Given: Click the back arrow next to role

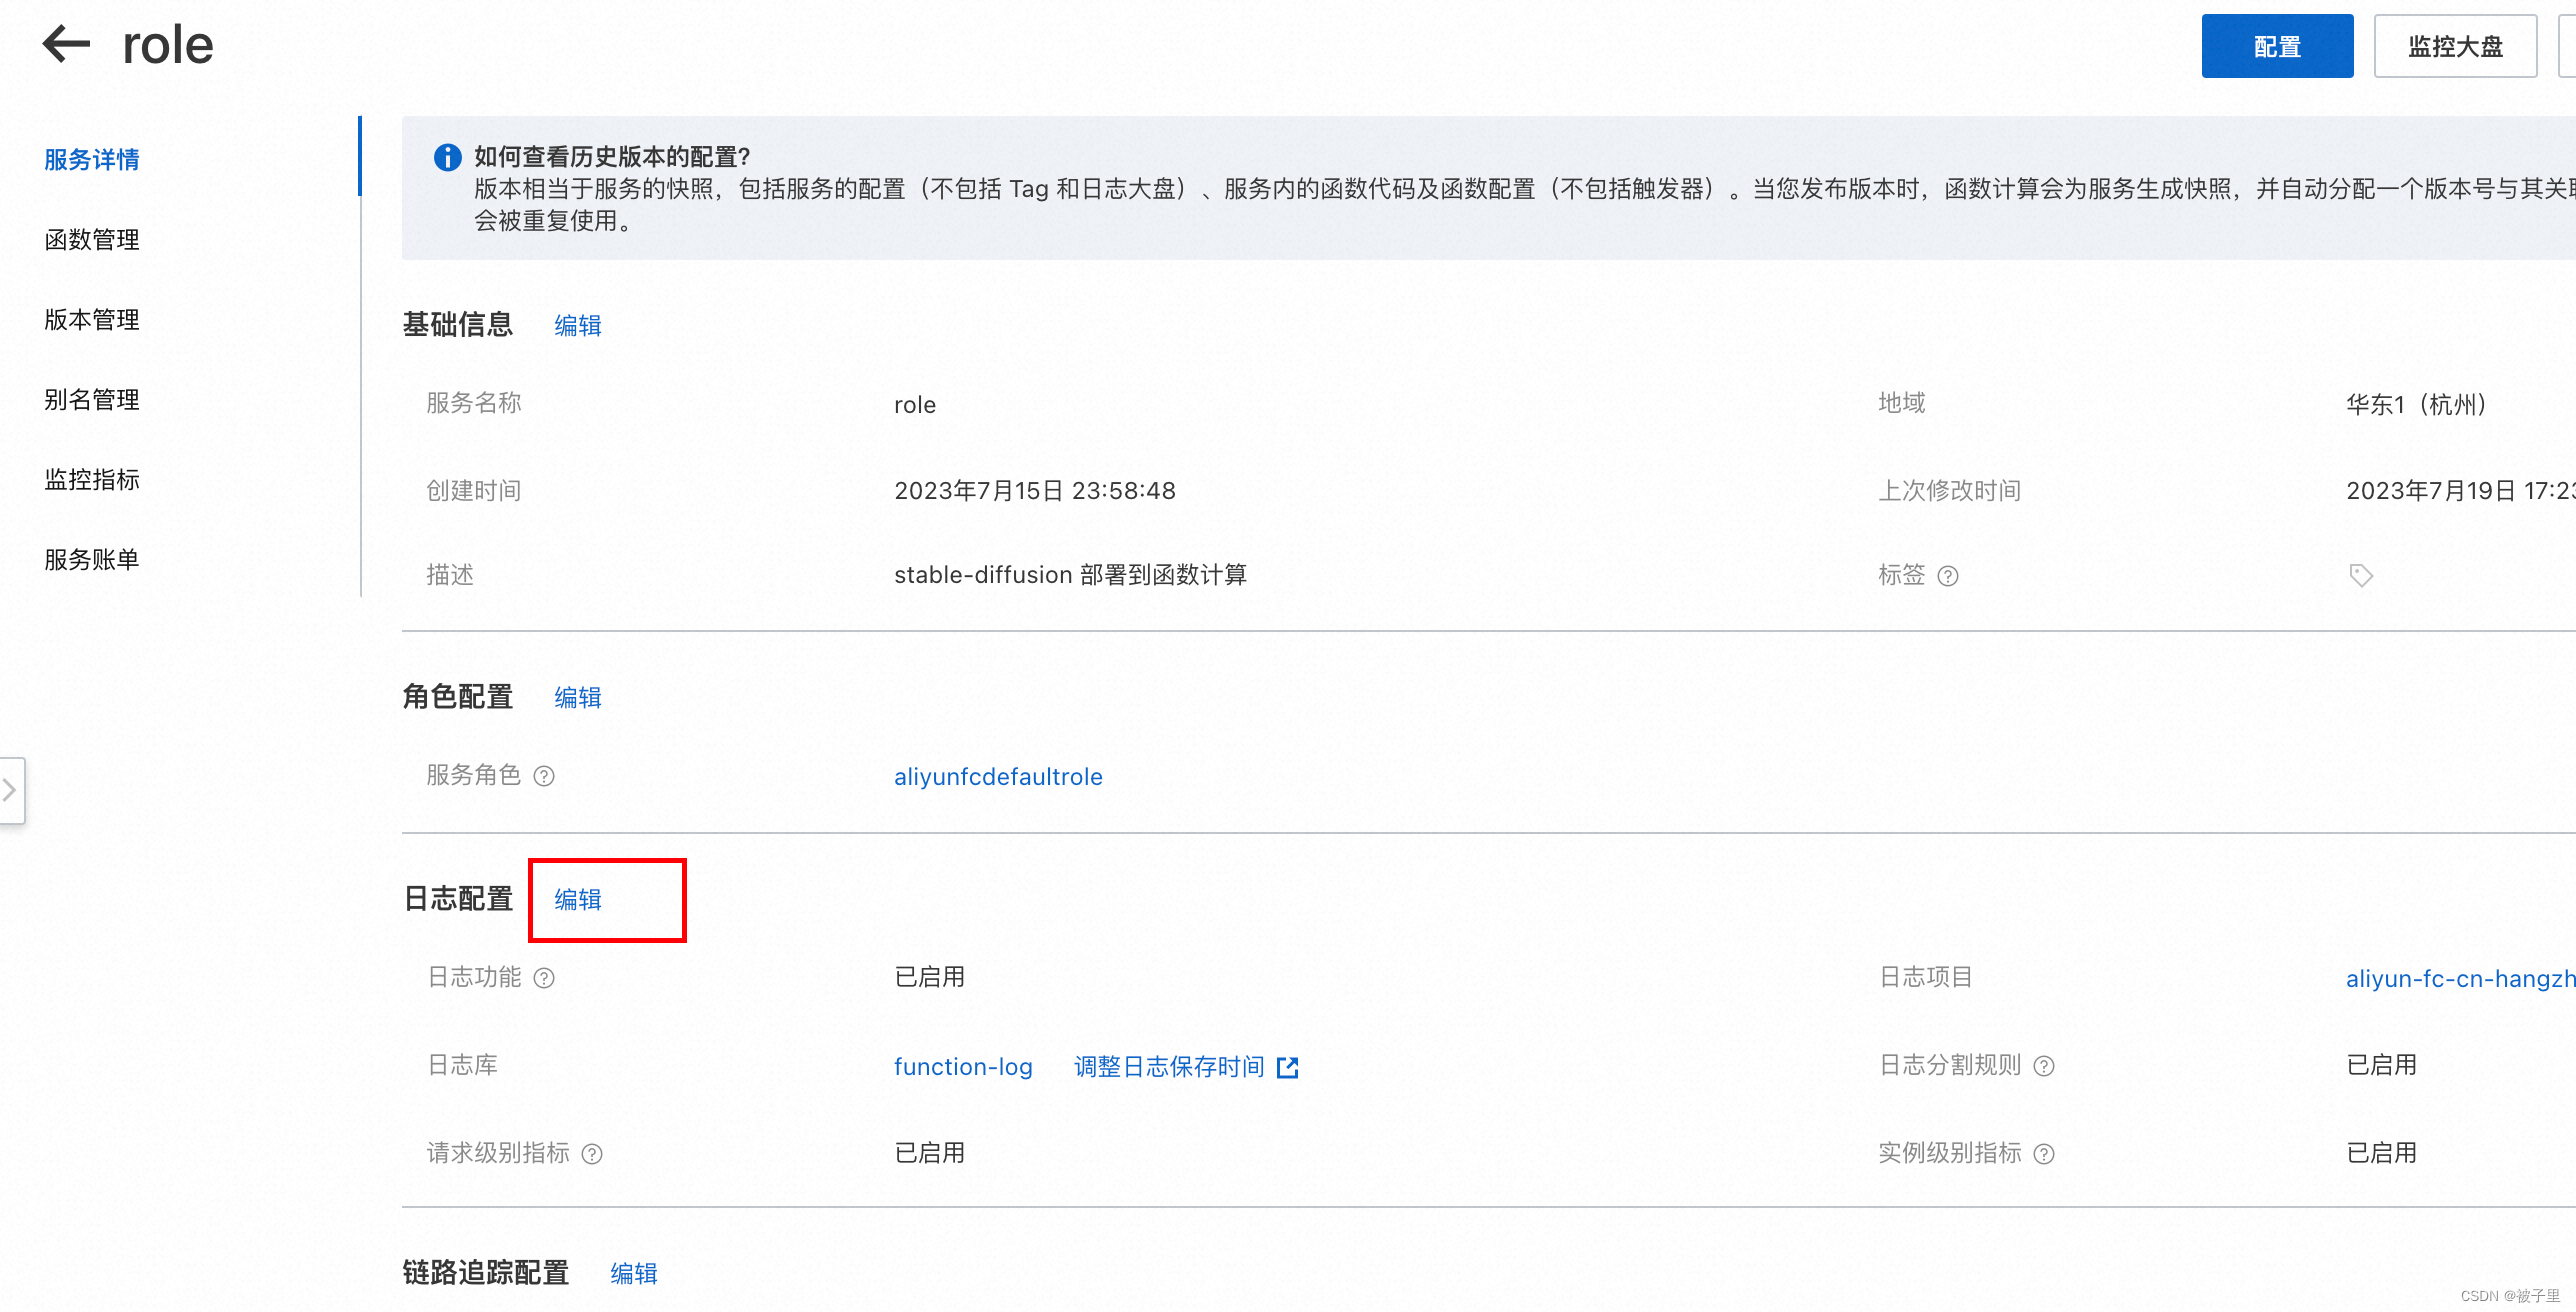Looking at the screenshot, I should click(66, 45).
